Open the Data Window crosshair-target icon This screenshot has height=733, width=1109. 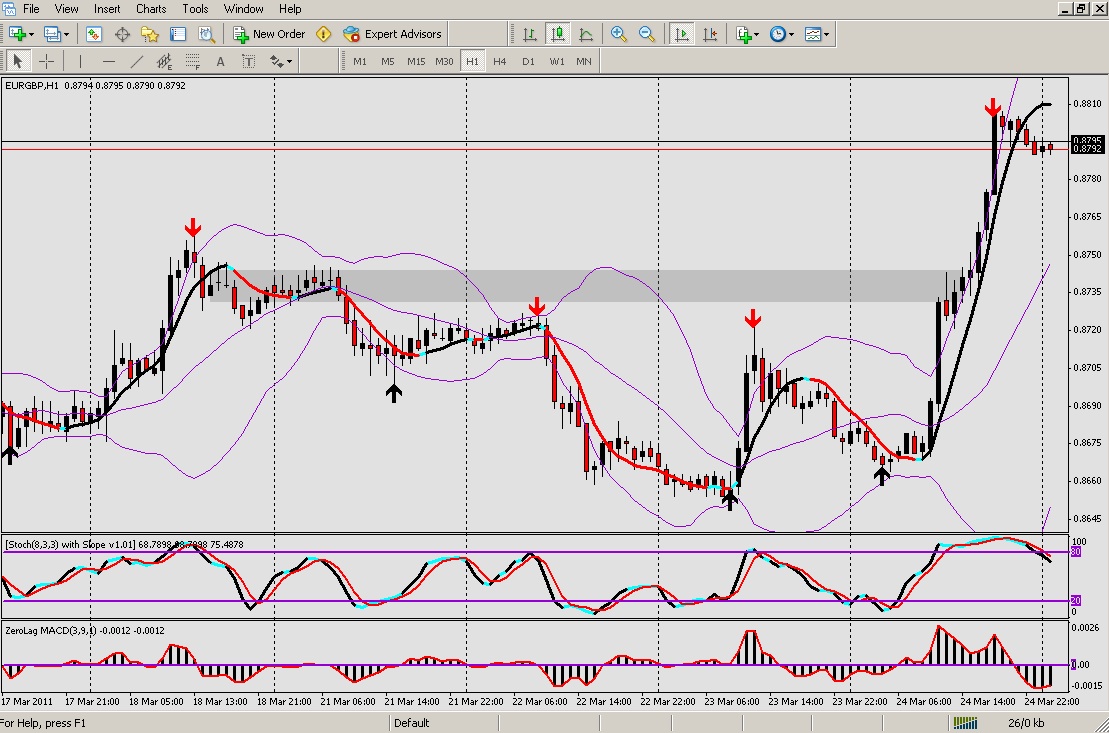click(122, 34)
